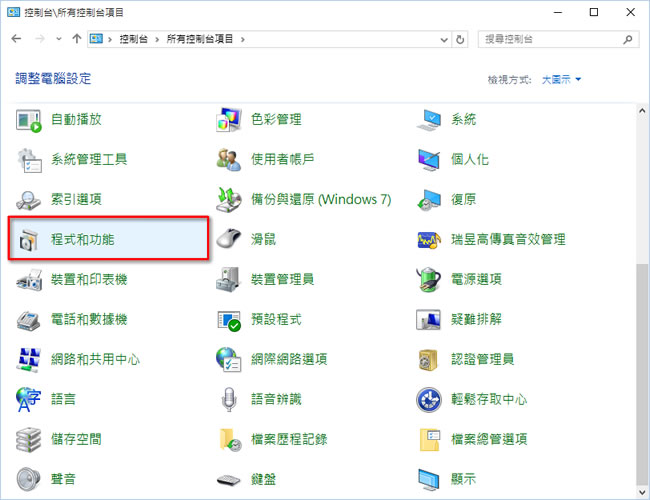Open the 檔案總管選項 icon

click(x=429, y=440)
